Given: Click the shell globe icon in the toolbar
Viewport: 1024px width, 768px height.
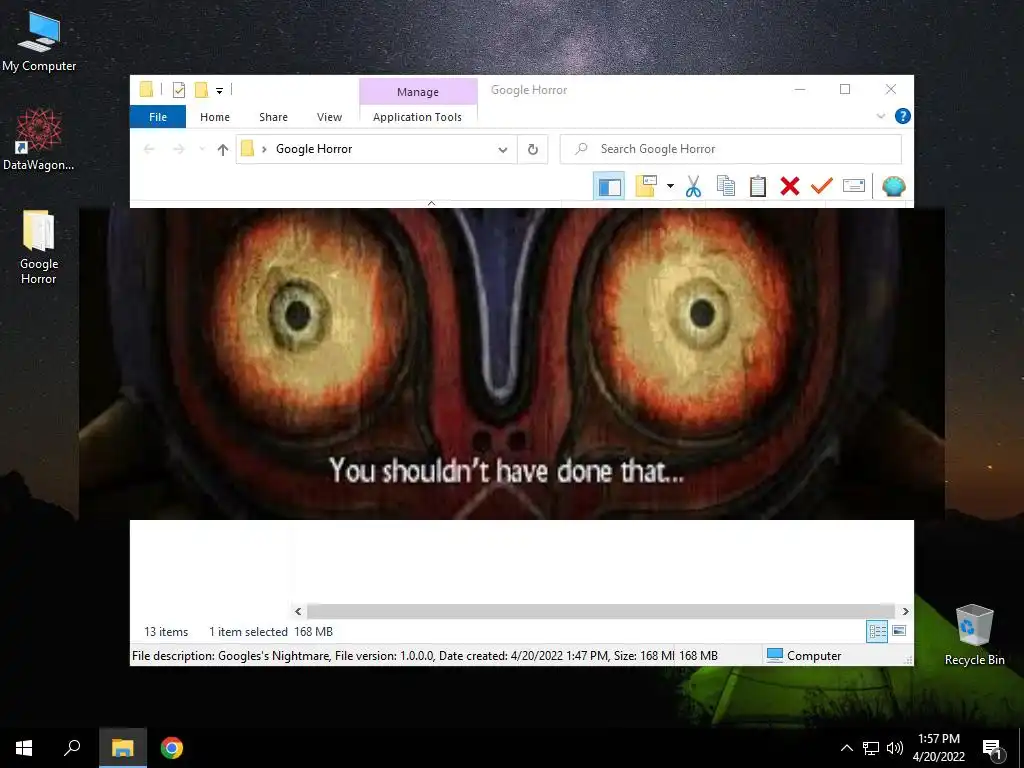Looking at the screenshot, I should tap(893, 186).
